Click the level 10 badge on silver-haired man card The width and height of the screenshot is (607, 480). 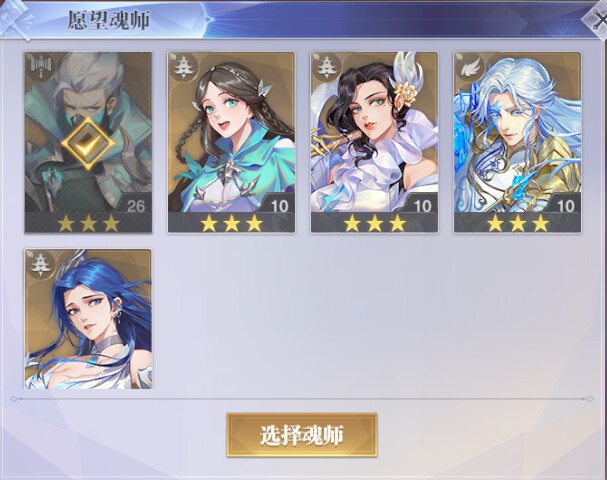click(x=565, y=205)
